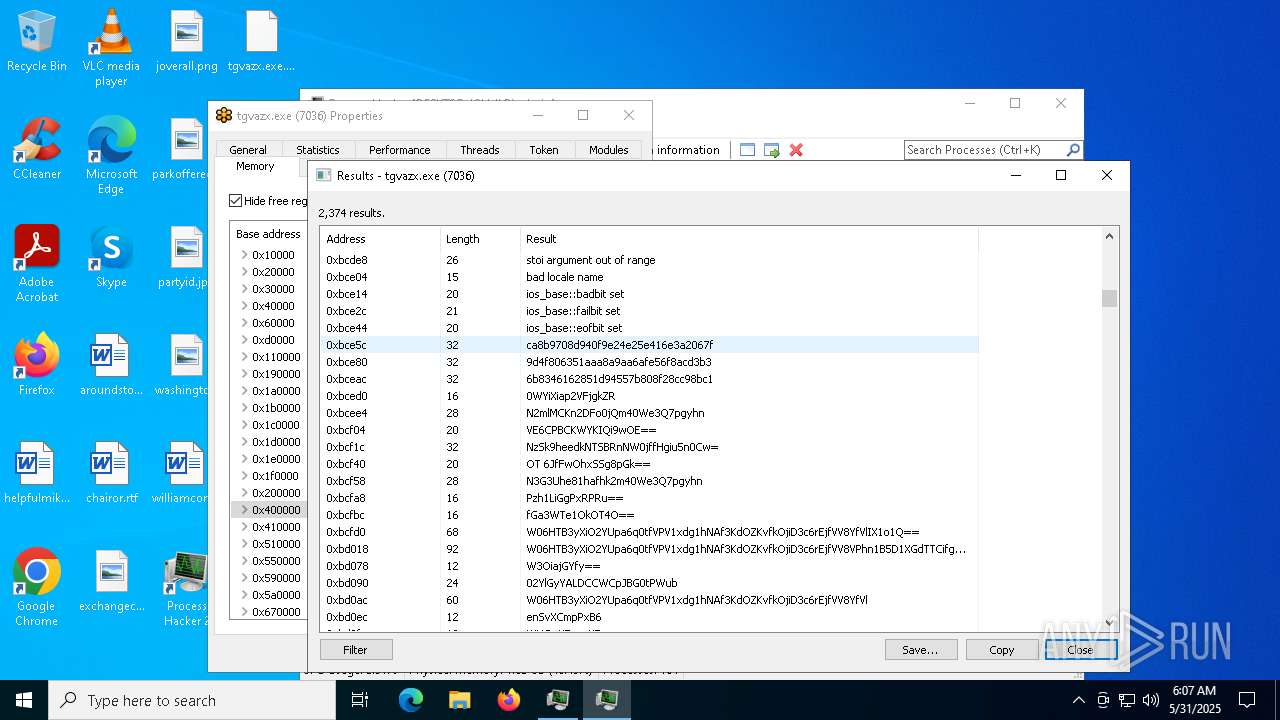
Task: Expand the 0x400000 memory region
Action: click(244, 510)
